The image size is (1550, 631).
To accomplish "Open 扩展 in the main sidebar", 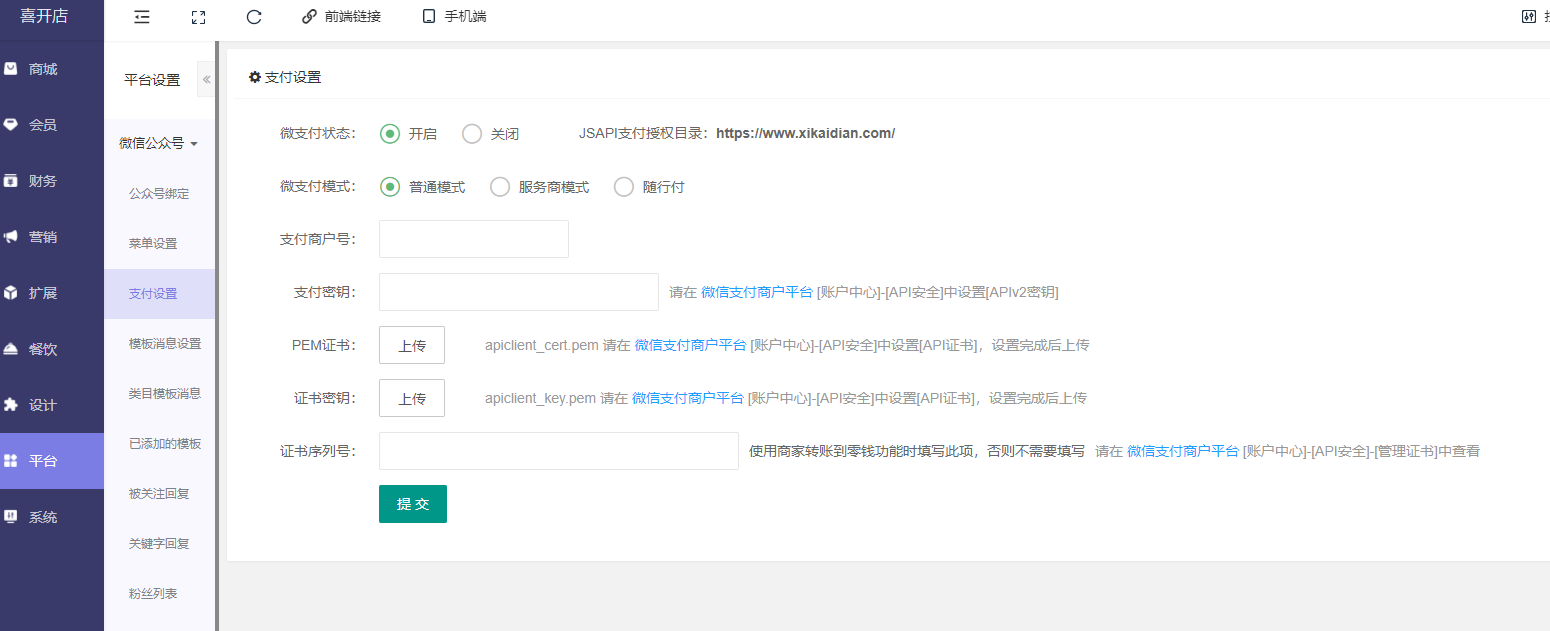I will (52, 293).
